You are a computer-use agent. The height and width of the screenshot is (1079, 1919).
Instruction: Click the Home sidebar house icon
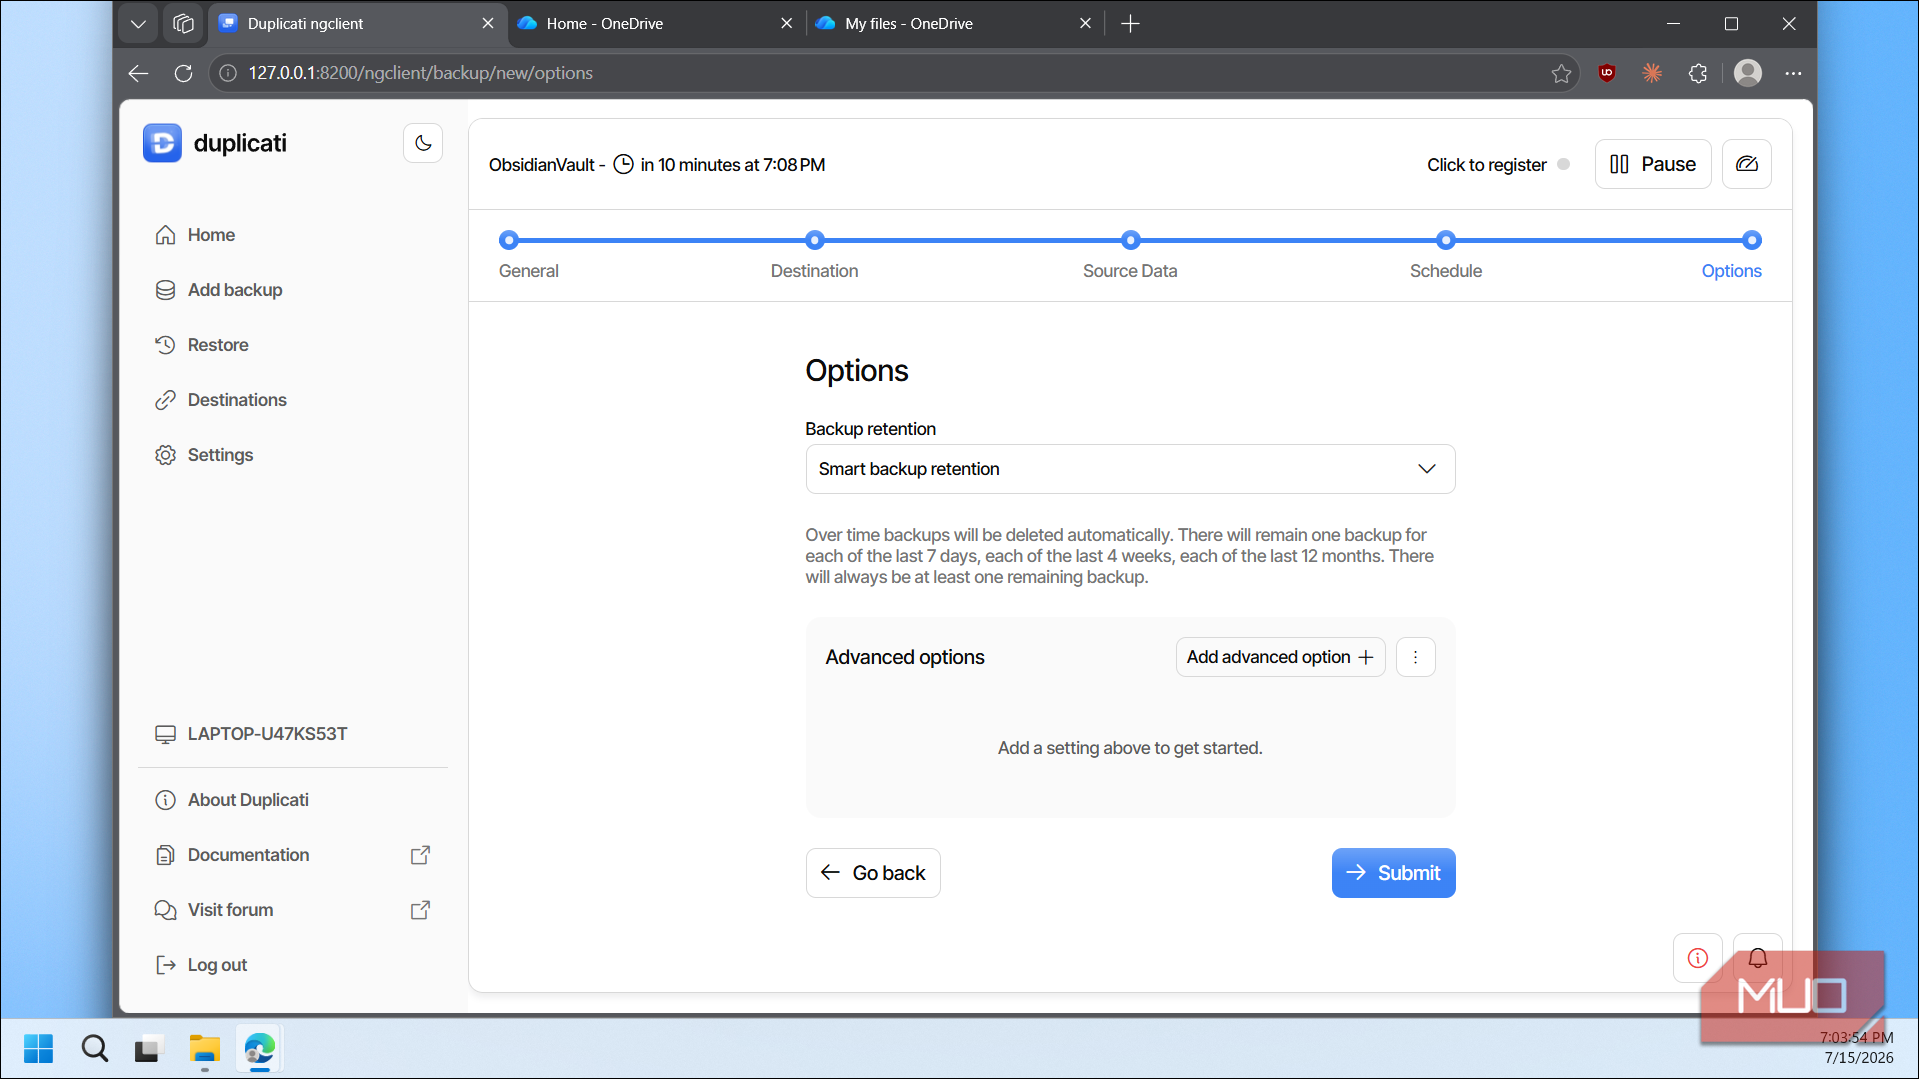tap(165, 235)
